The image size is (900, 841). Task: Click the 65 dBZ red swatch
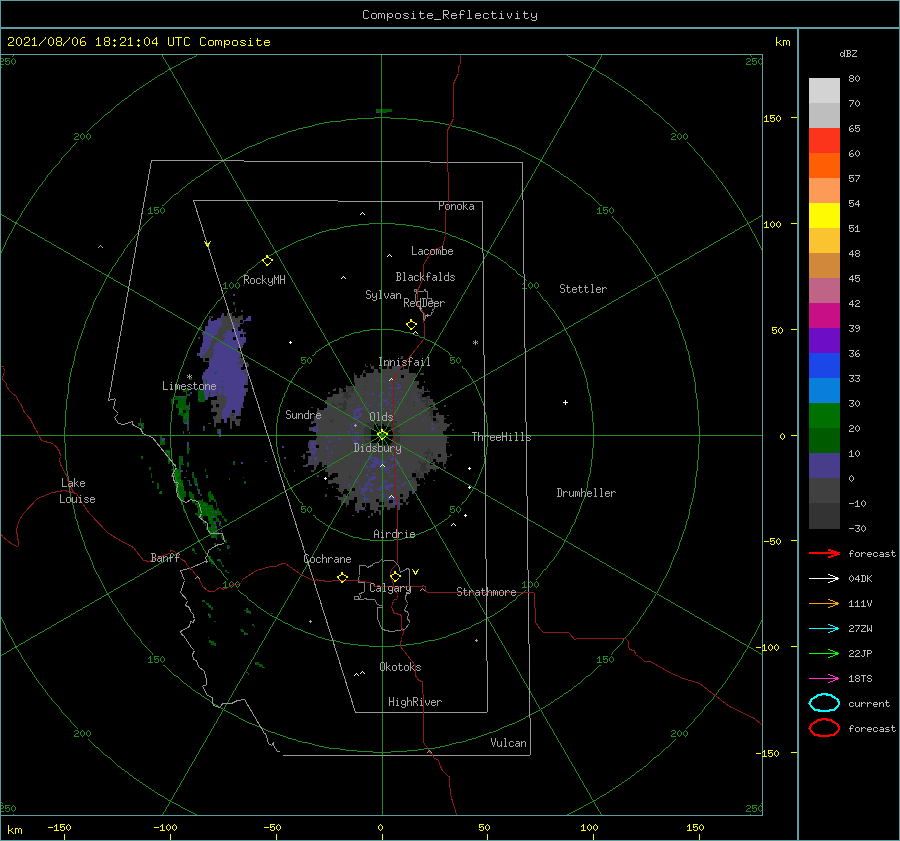pos(824,141)
